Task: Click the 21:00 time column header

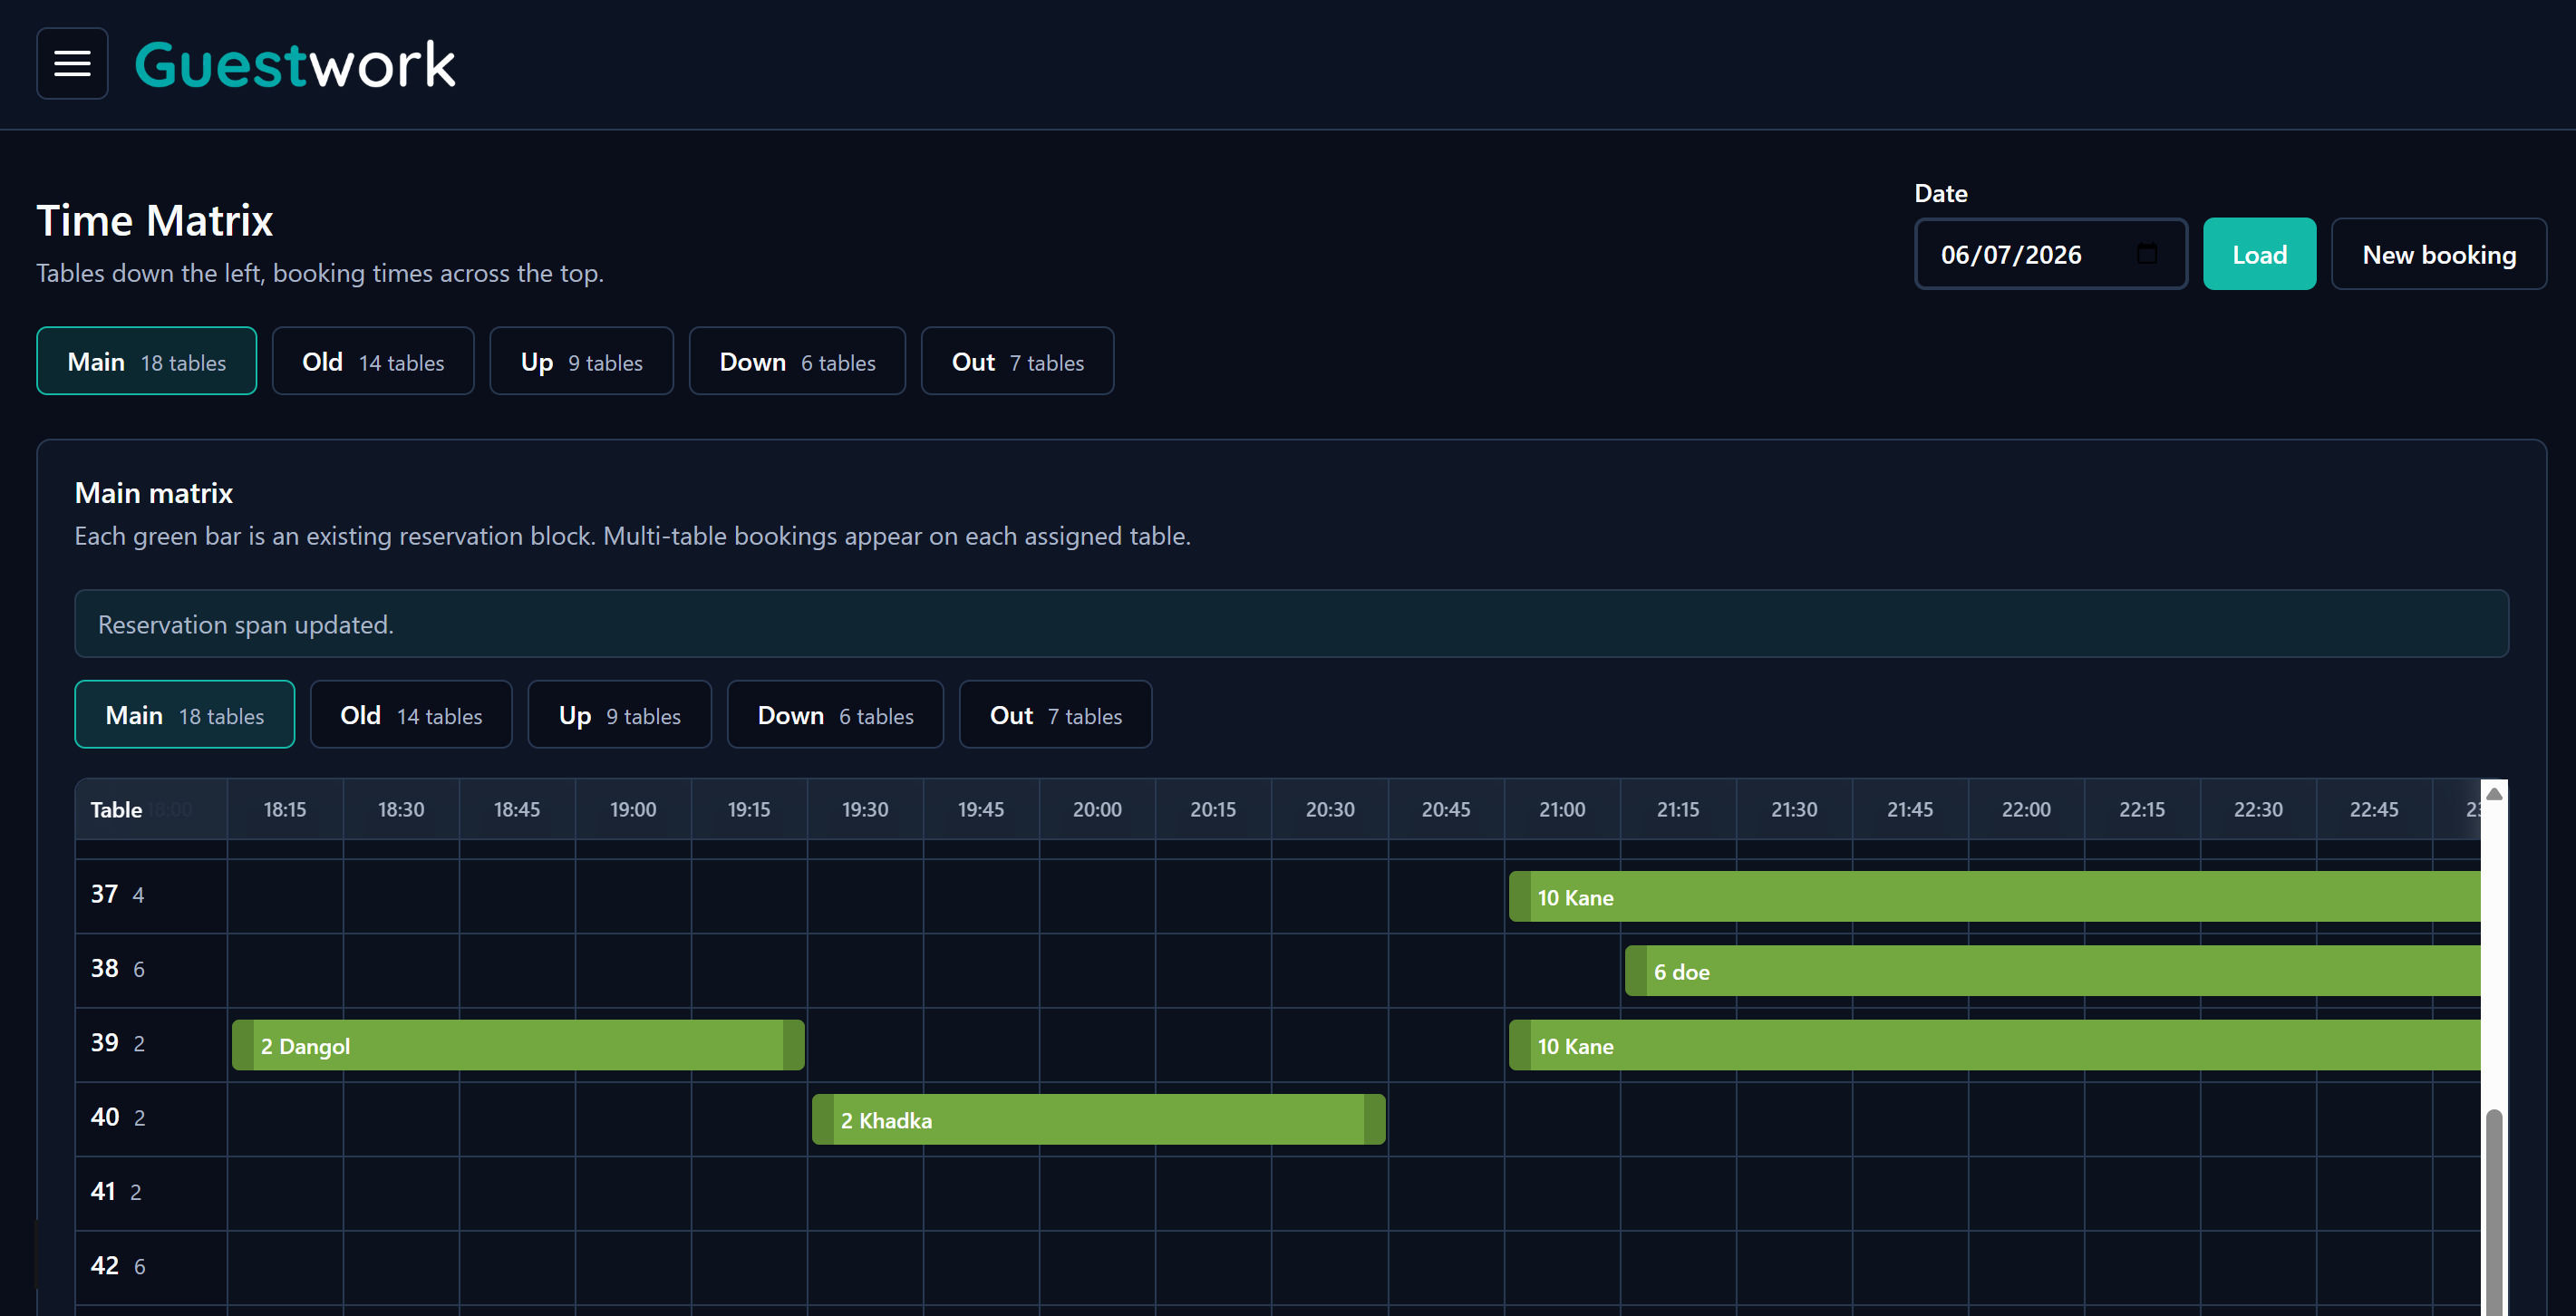Action: coord(1562,808)
